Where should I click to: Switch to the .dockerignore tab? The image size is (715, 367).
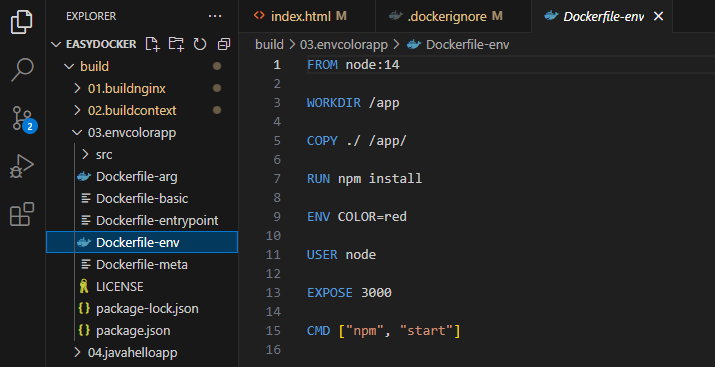453,16
